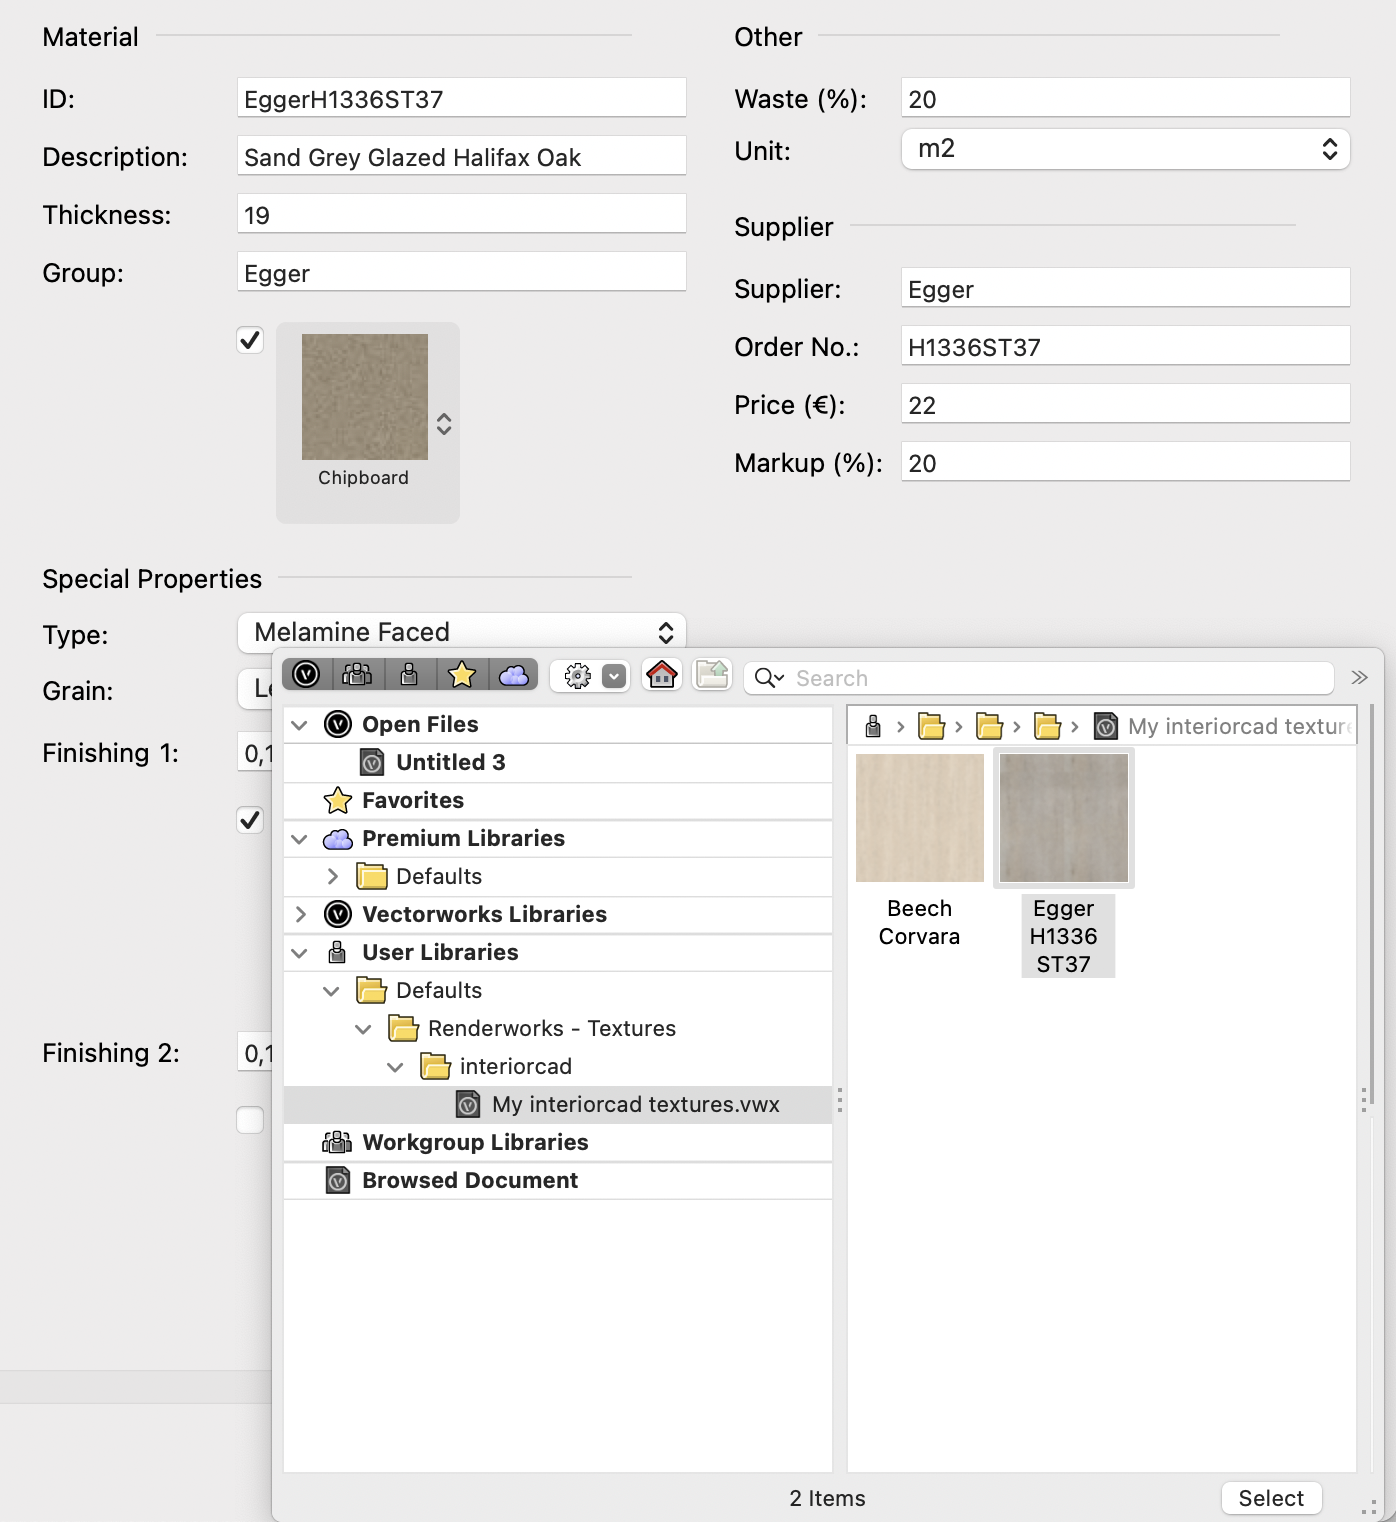Open the Chipboard texture swatch picker

tap(368, 422)
